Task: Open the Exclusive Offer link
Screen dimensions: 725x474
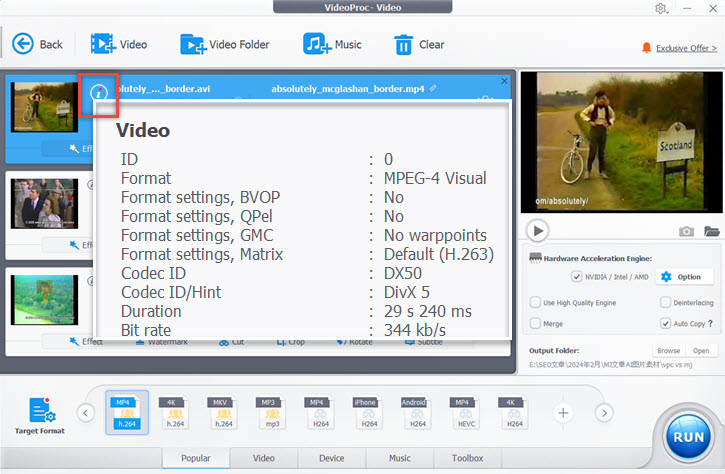Action: (x=686, y=48)
